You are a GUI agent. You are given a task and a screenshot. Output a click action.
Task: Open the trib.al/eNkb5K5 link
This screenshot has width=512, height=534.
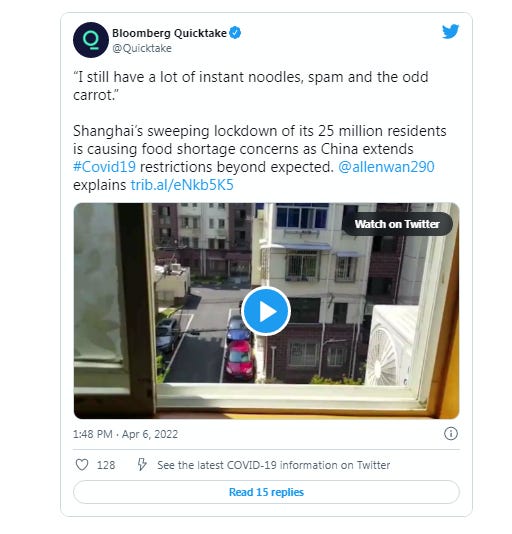tap(182, 185)
